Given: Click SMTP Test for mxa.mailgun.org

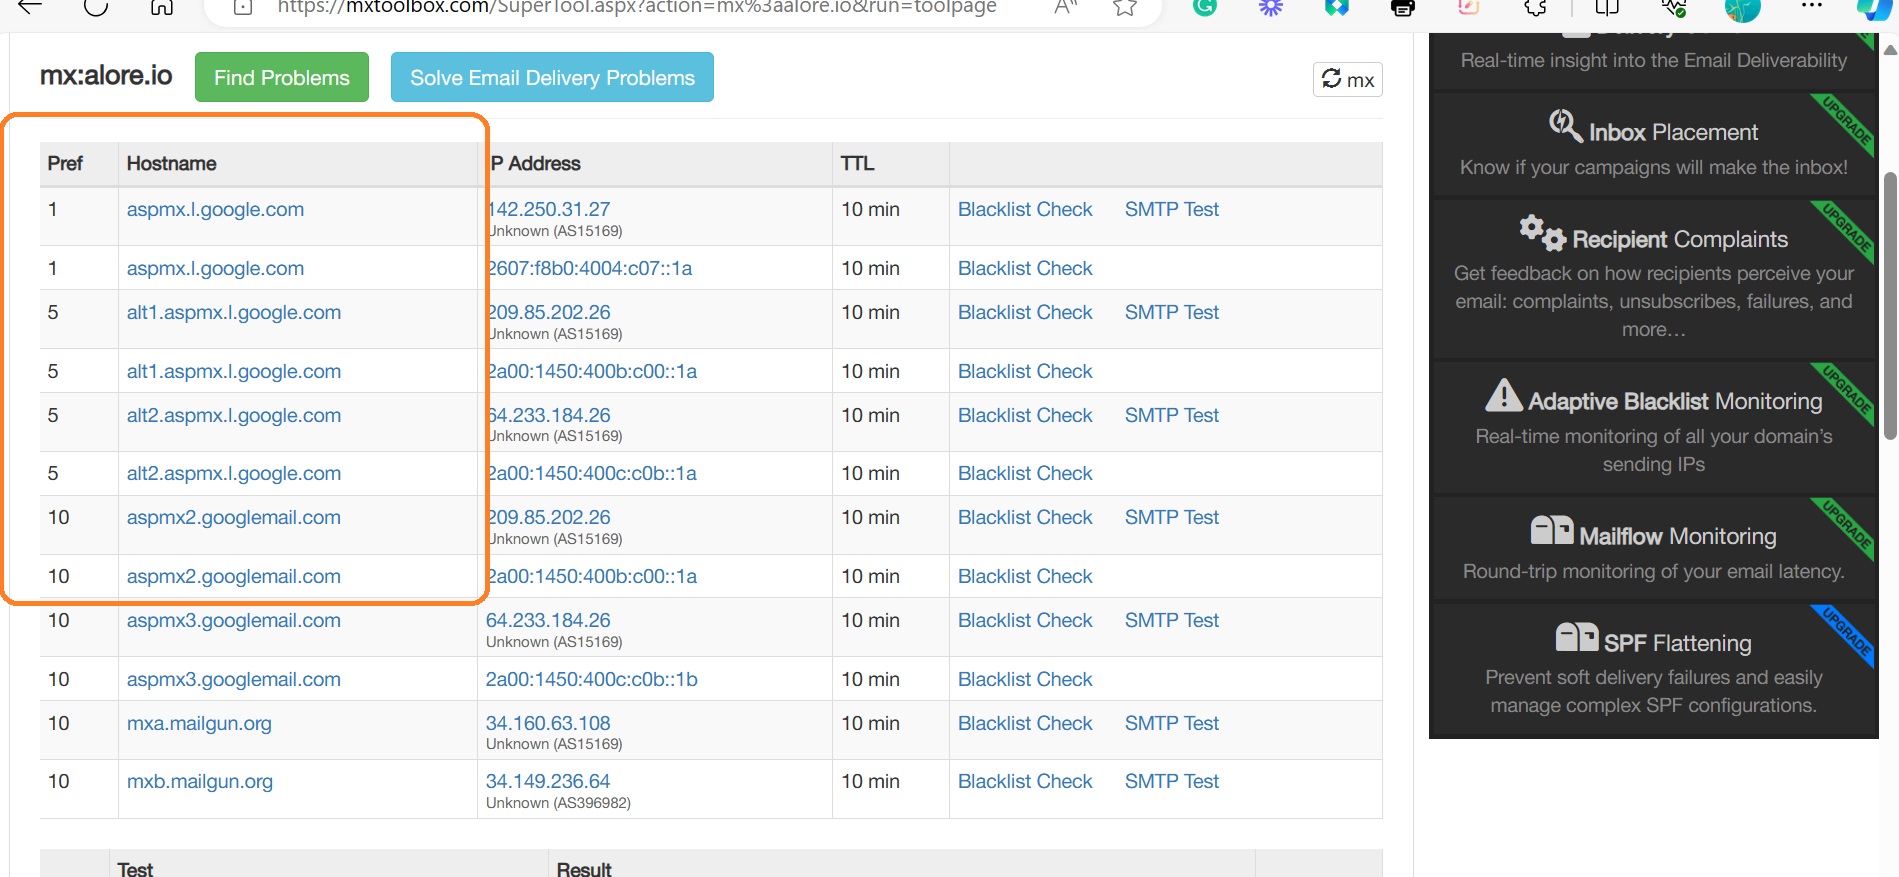Looking at the screenshot, I should [x=1172, y=723].
